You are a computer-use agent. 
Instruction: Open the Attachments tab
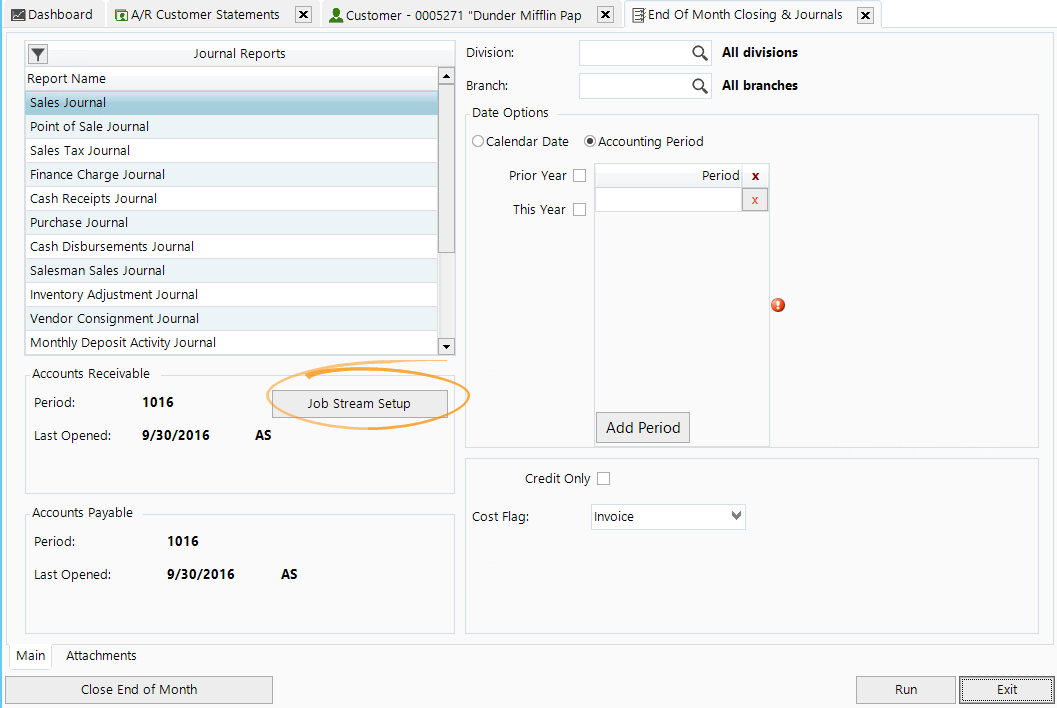click(101, 656)
